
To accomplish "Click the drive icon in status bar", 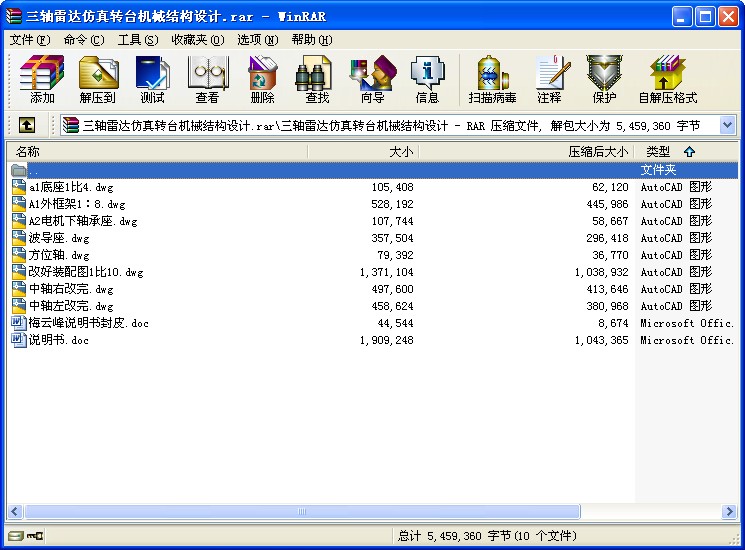I will click(15, 536).
